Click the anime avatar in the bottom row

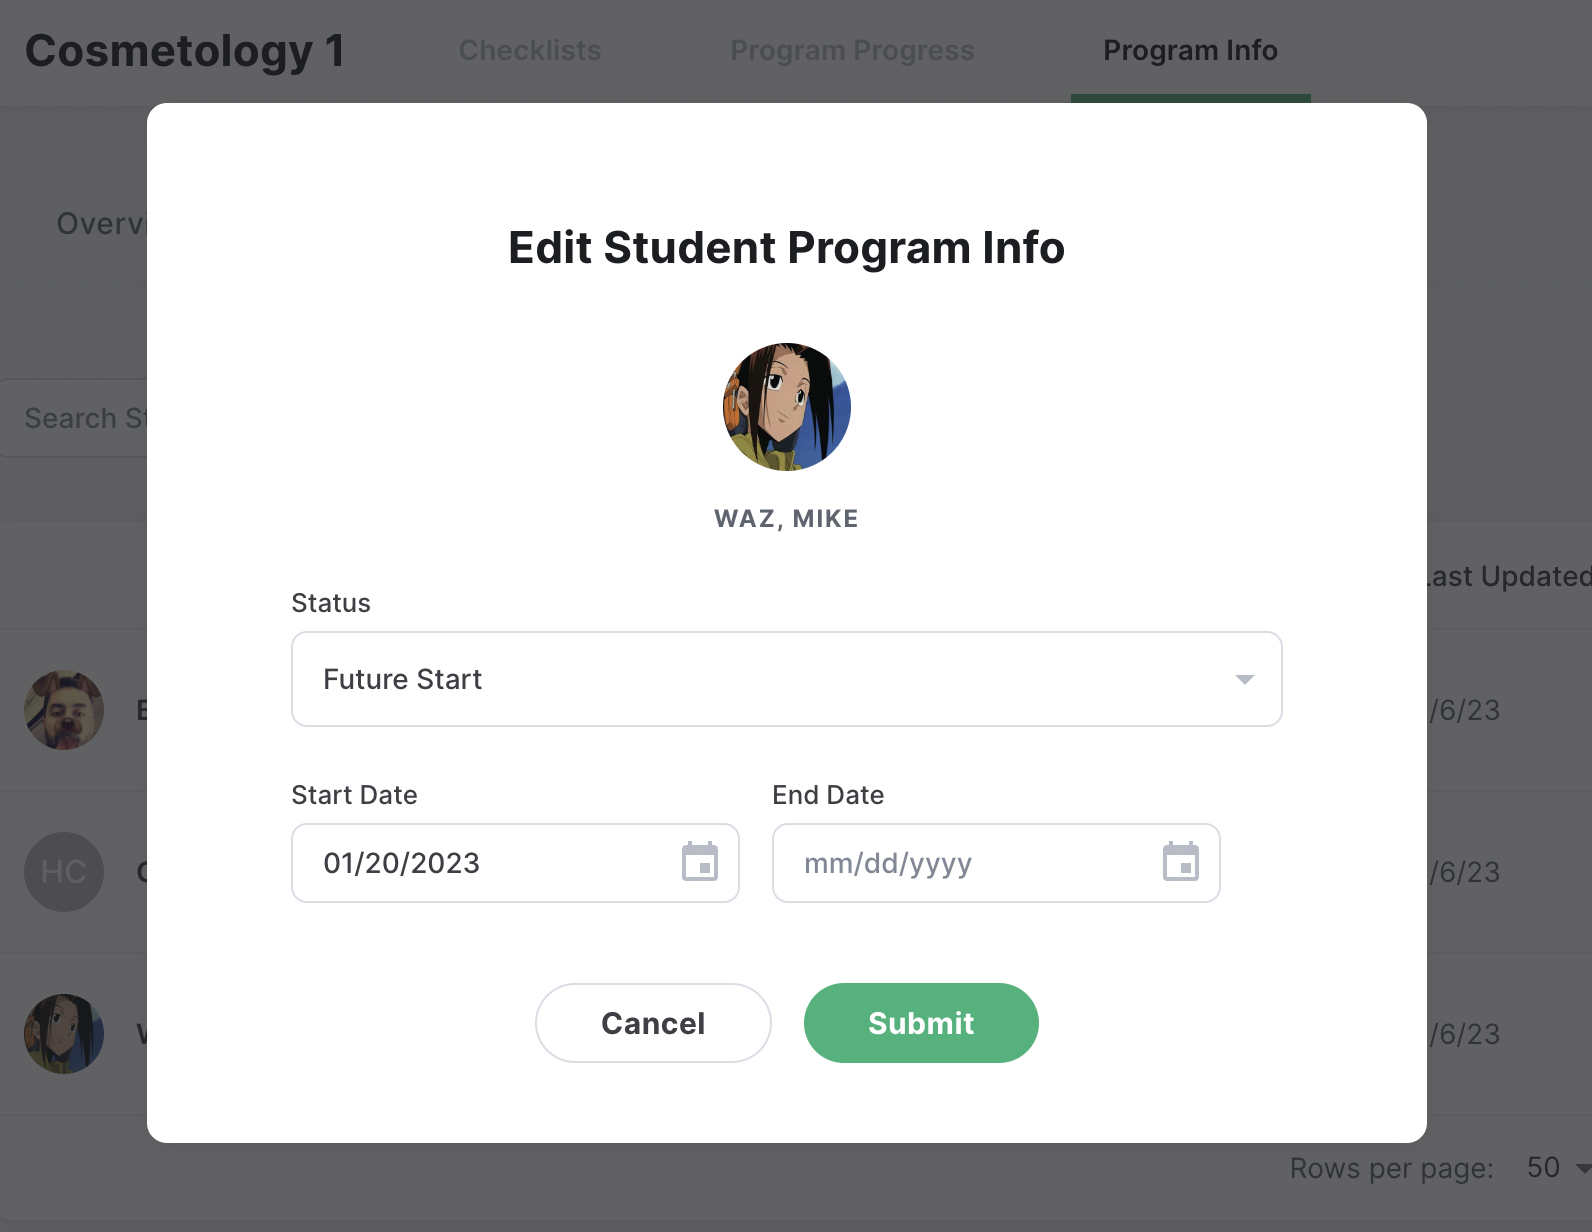pos(64,1034)
